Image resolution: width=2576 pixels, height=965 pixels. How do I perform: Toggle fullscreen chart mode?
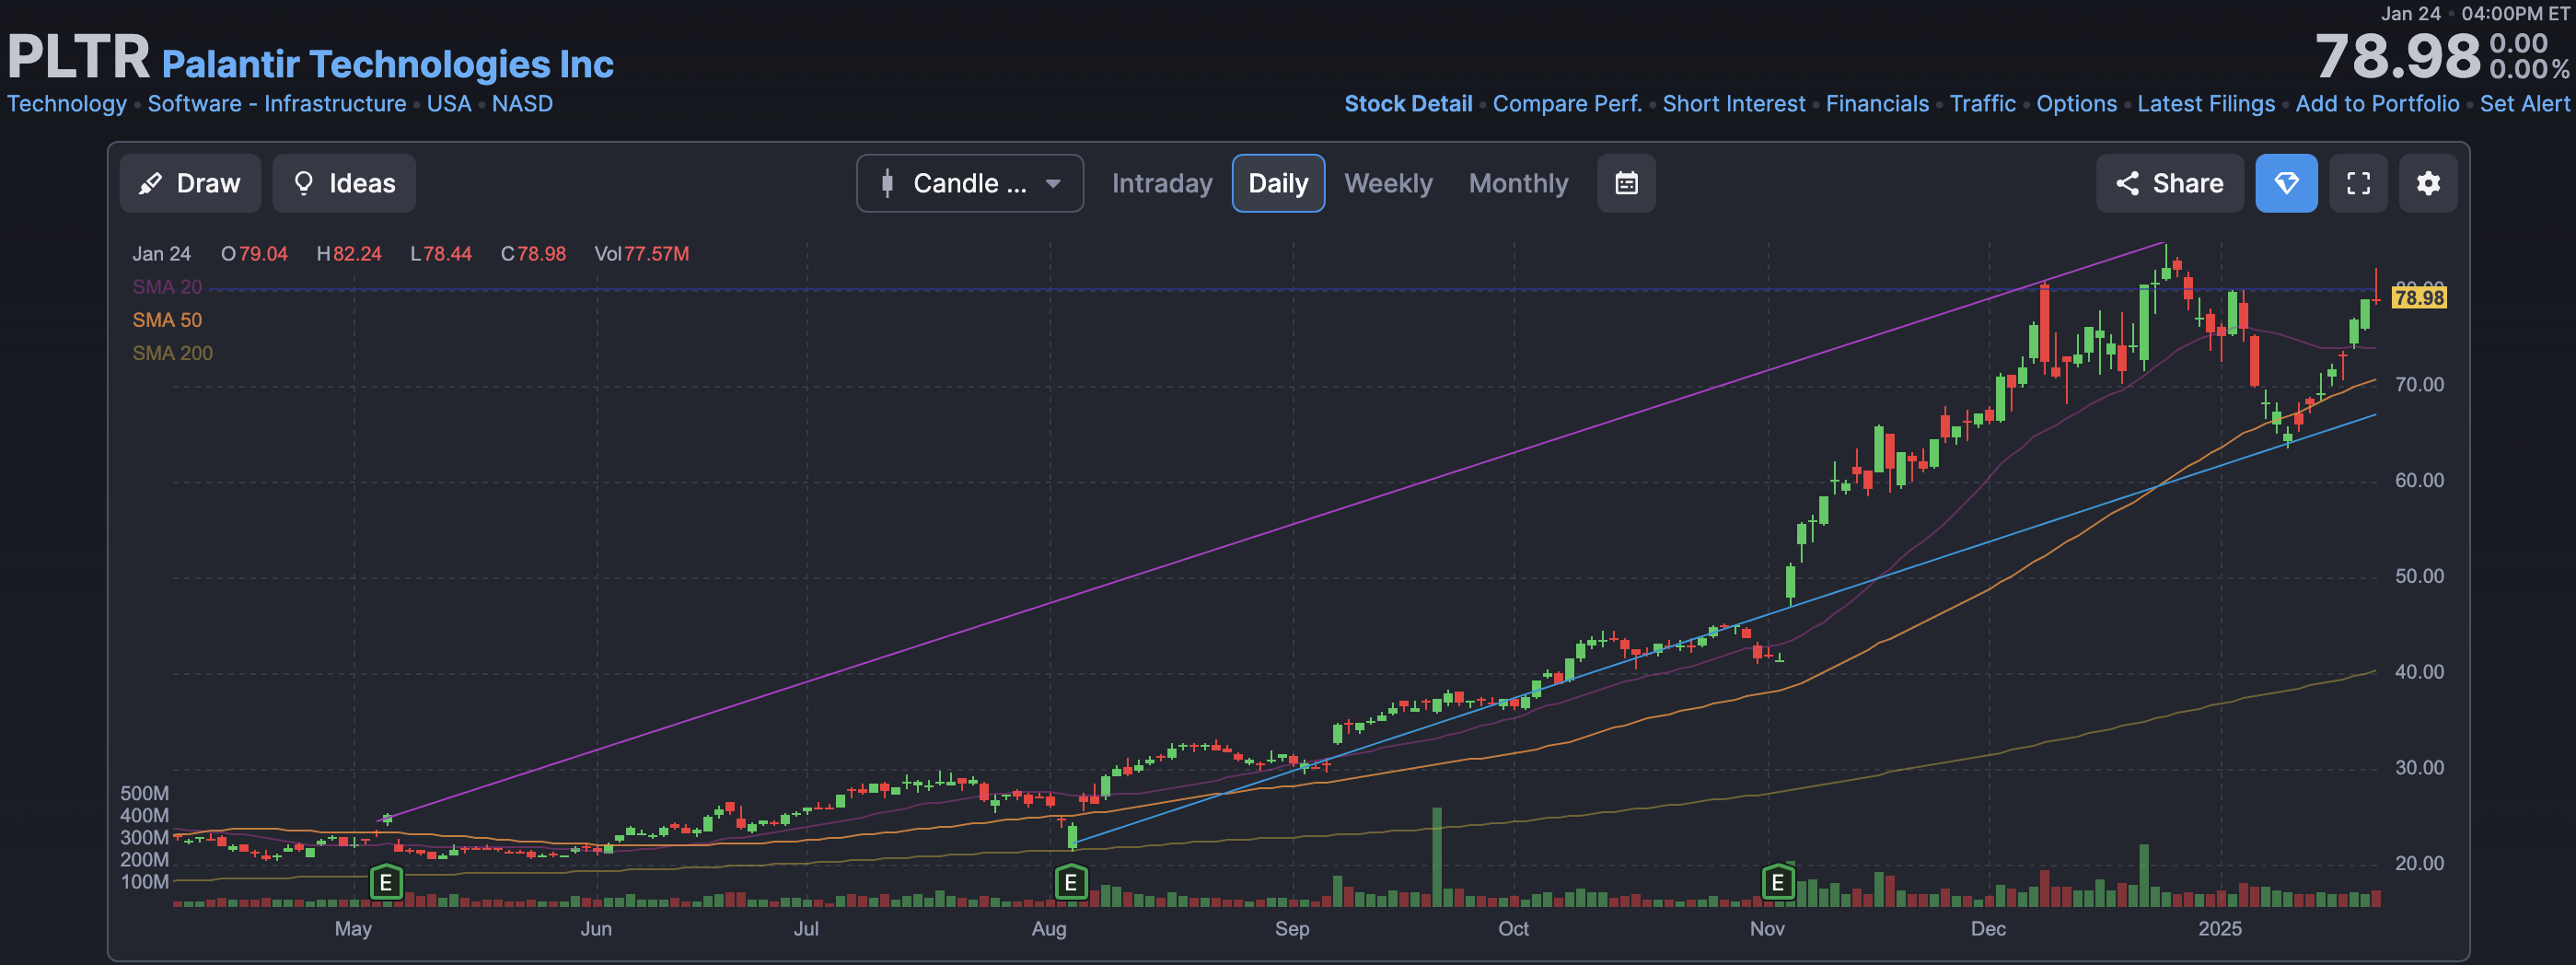click(x=2358, y=183)
